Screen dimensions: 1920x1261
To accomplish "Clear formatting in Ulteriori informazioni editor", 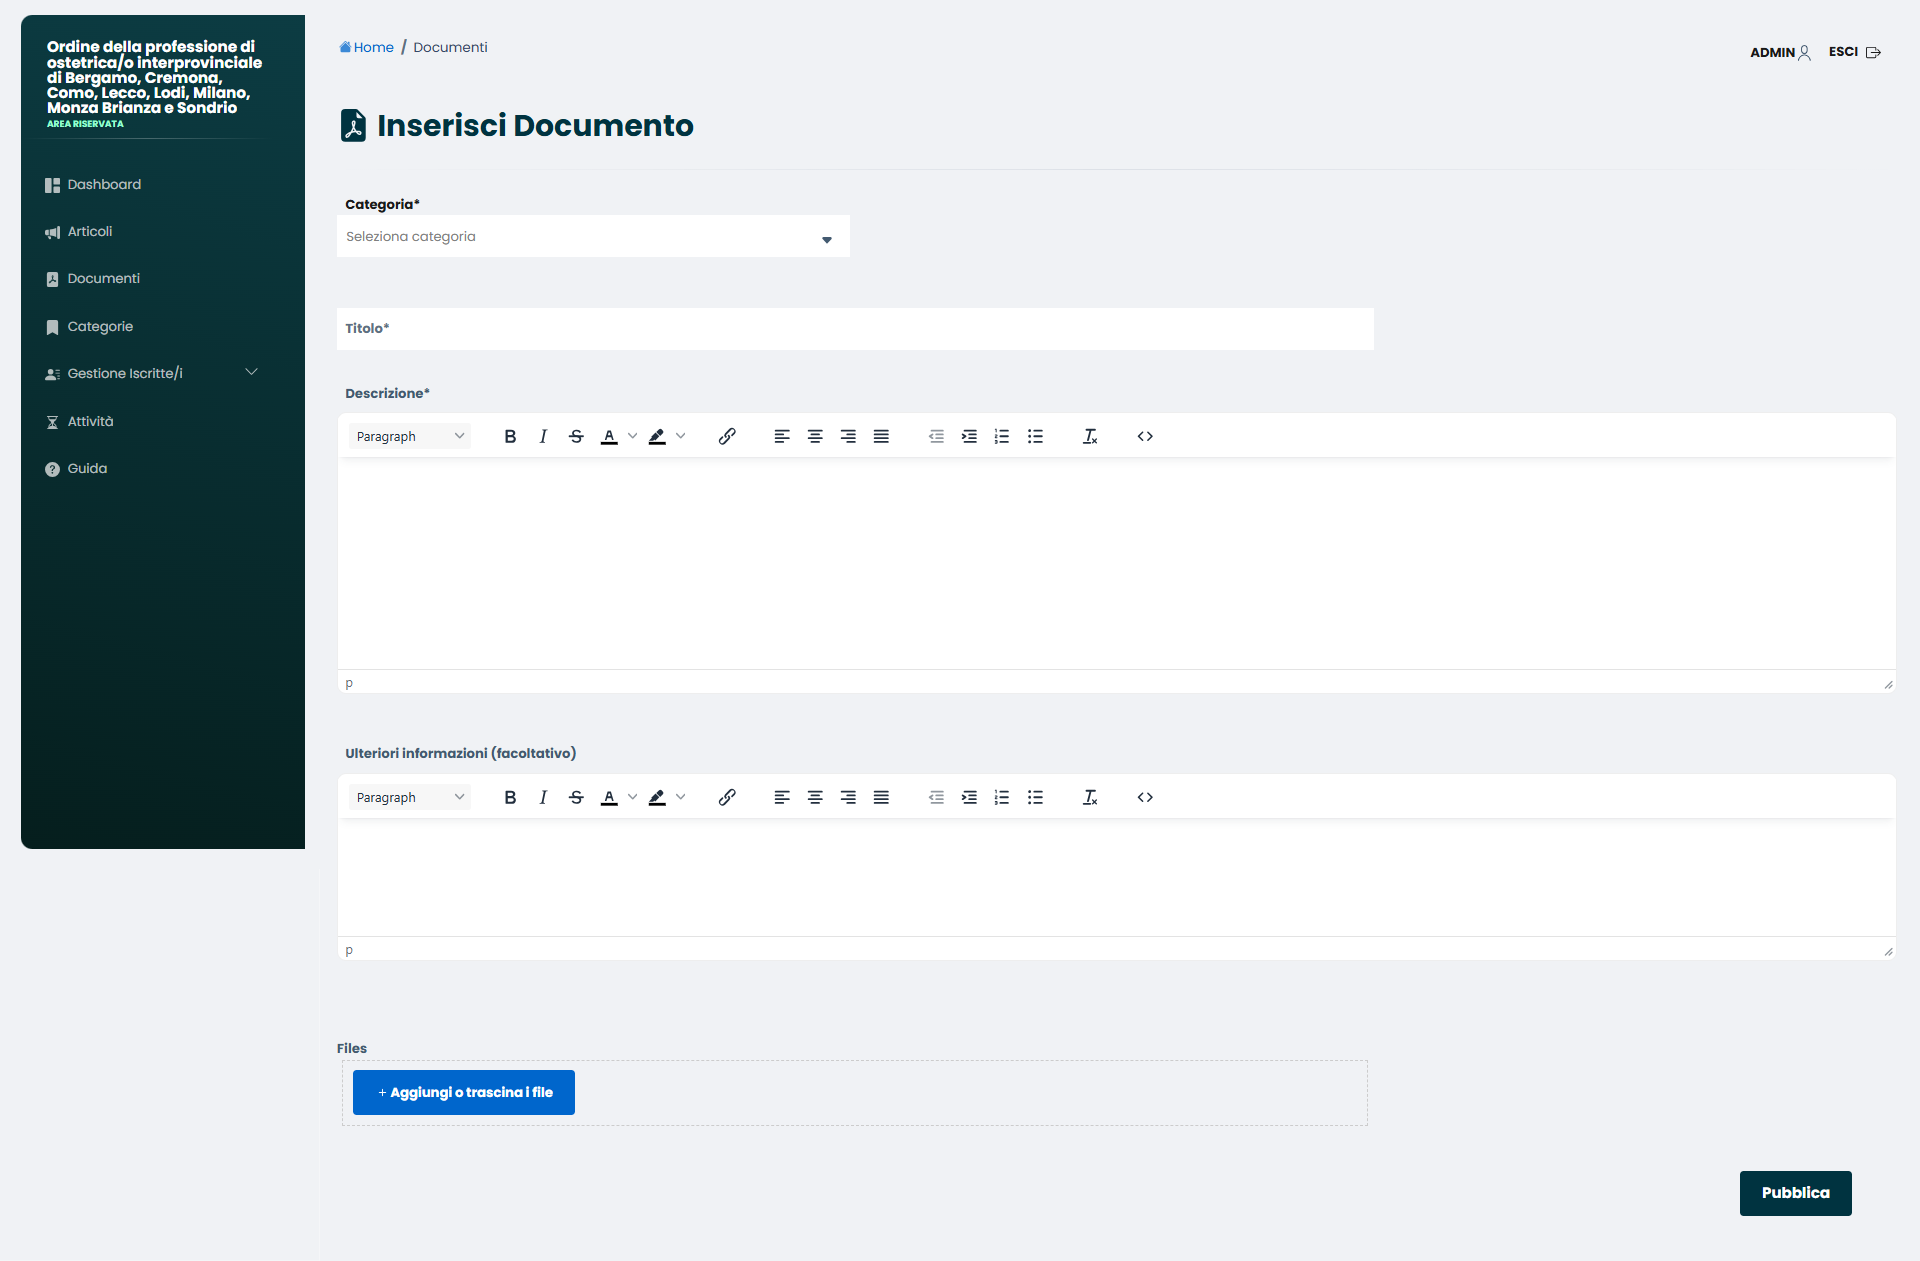I will coord(1090,797).
